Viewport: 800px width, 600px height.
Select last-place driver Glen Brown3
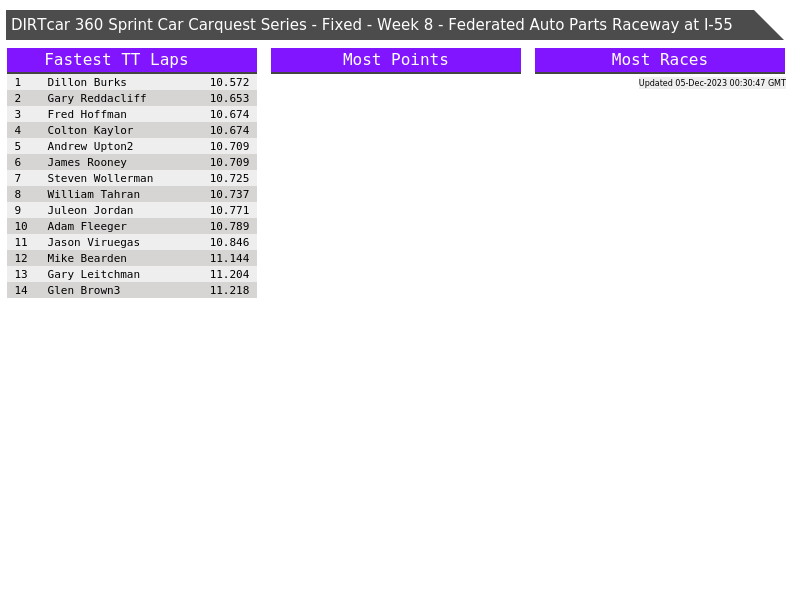tap(84, 290)
